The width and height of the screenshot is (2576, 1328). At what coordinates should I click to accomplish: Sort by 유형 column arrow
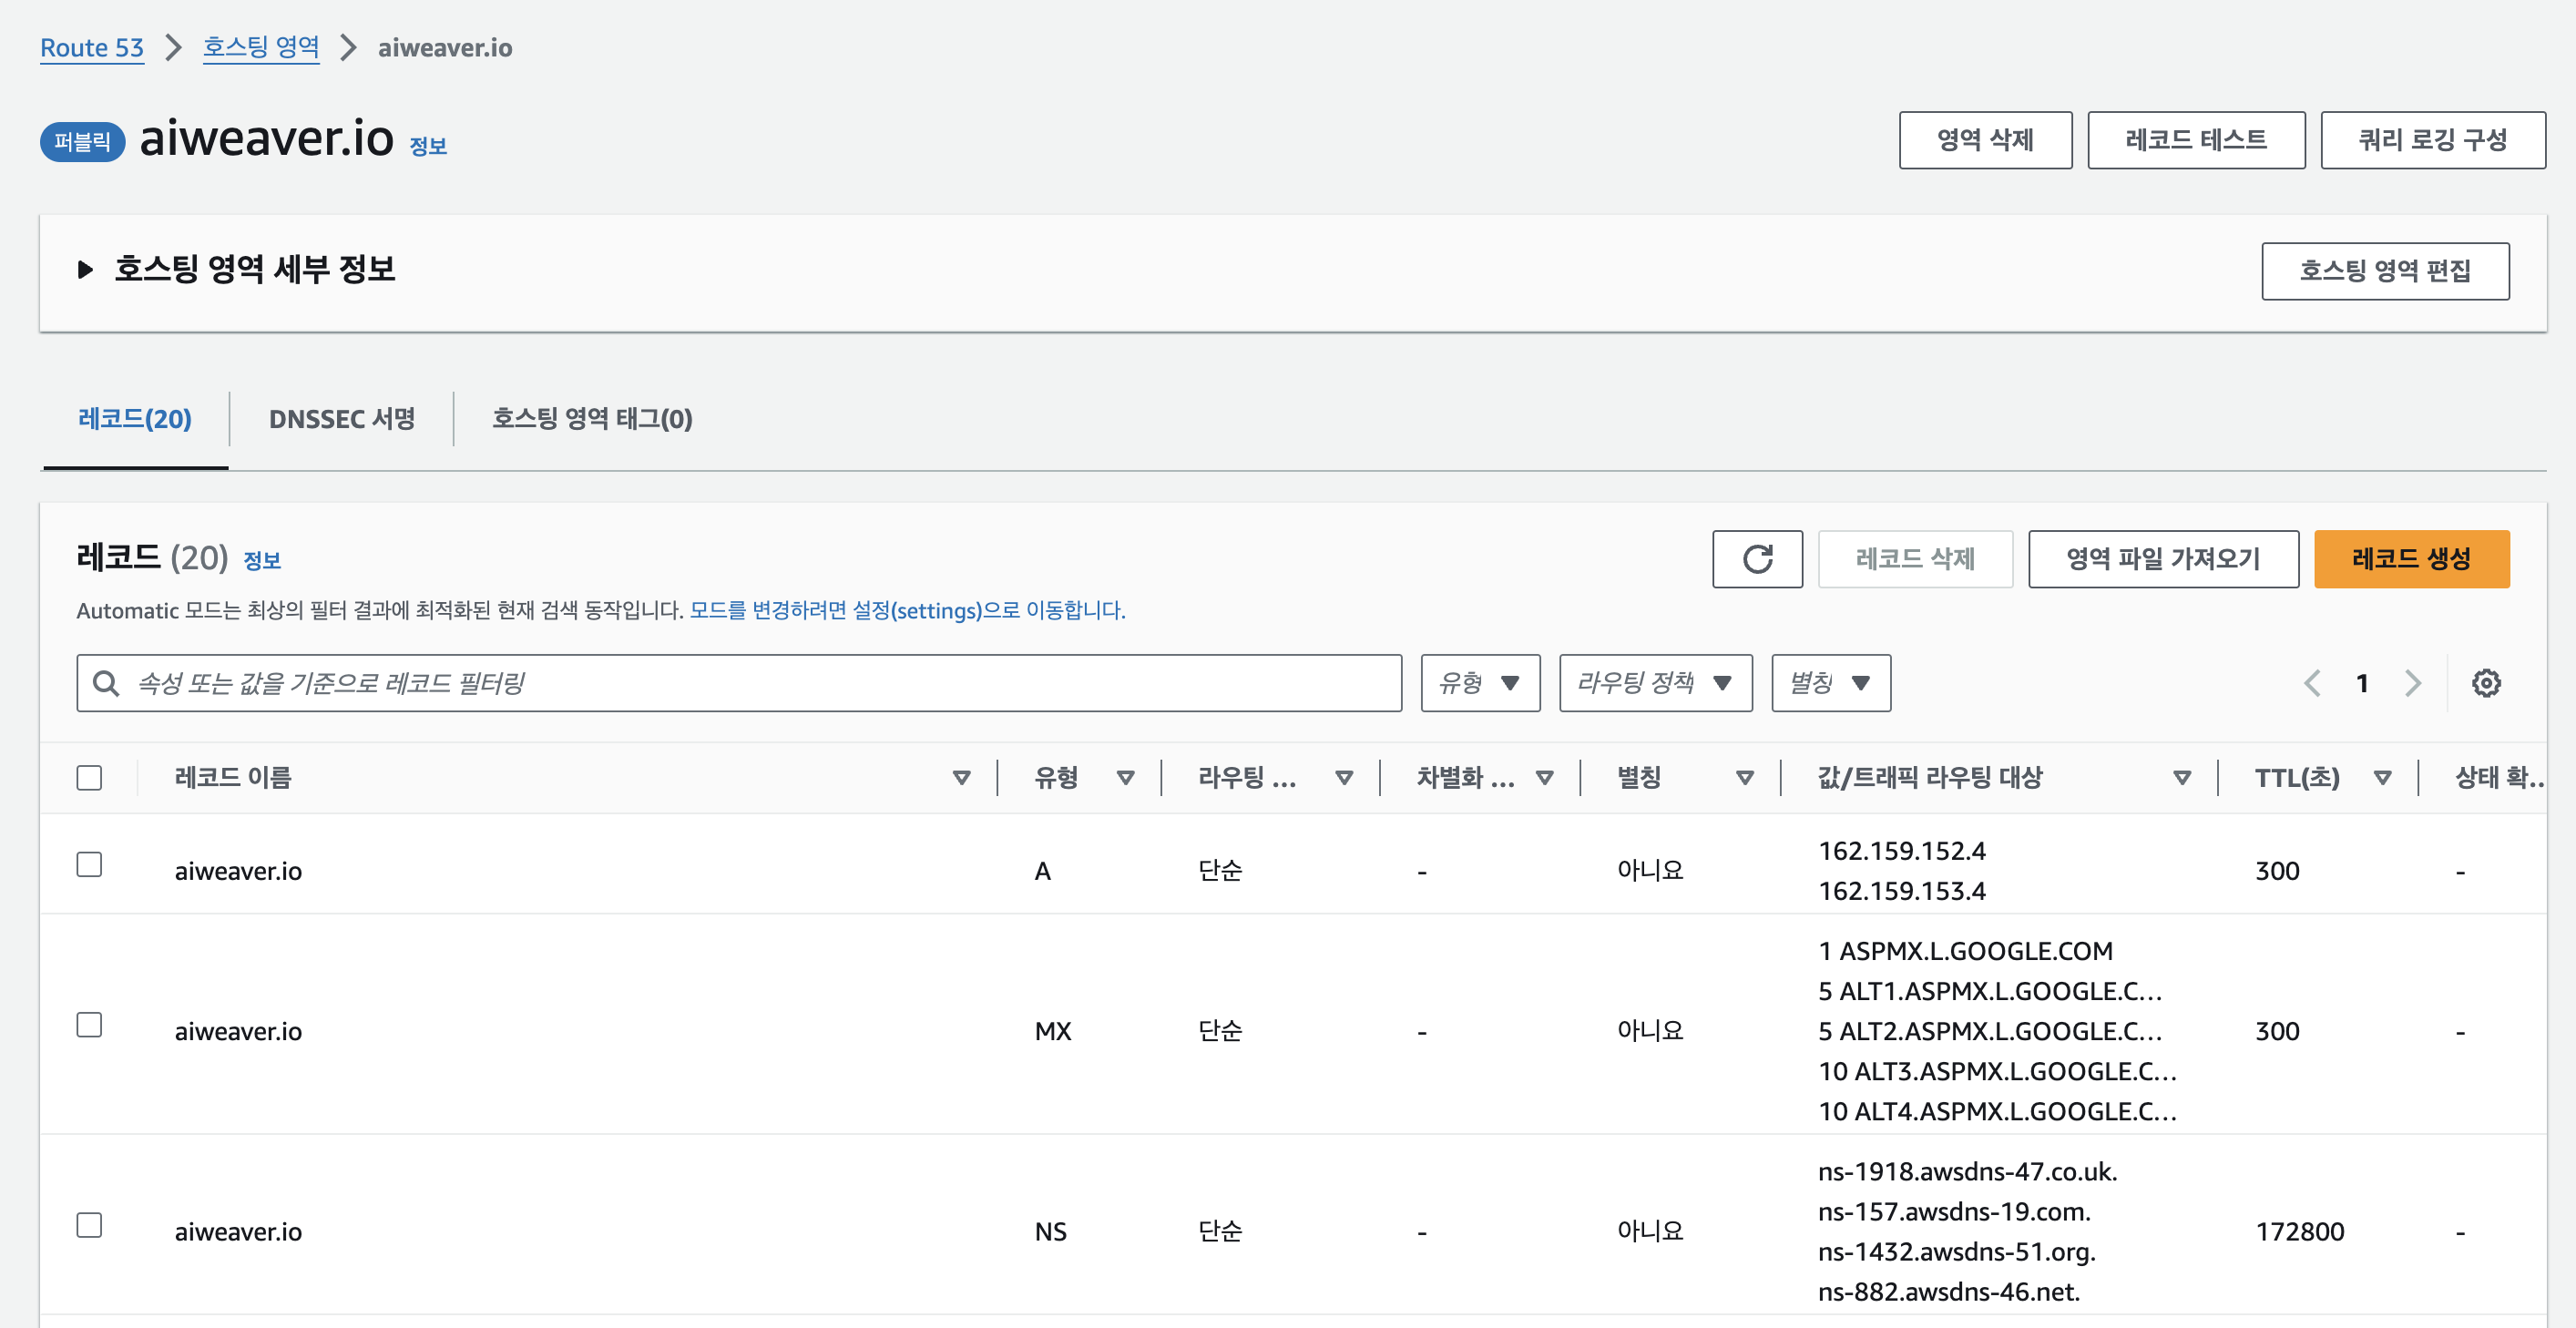pyautogui.click(x=1125, y=778)
